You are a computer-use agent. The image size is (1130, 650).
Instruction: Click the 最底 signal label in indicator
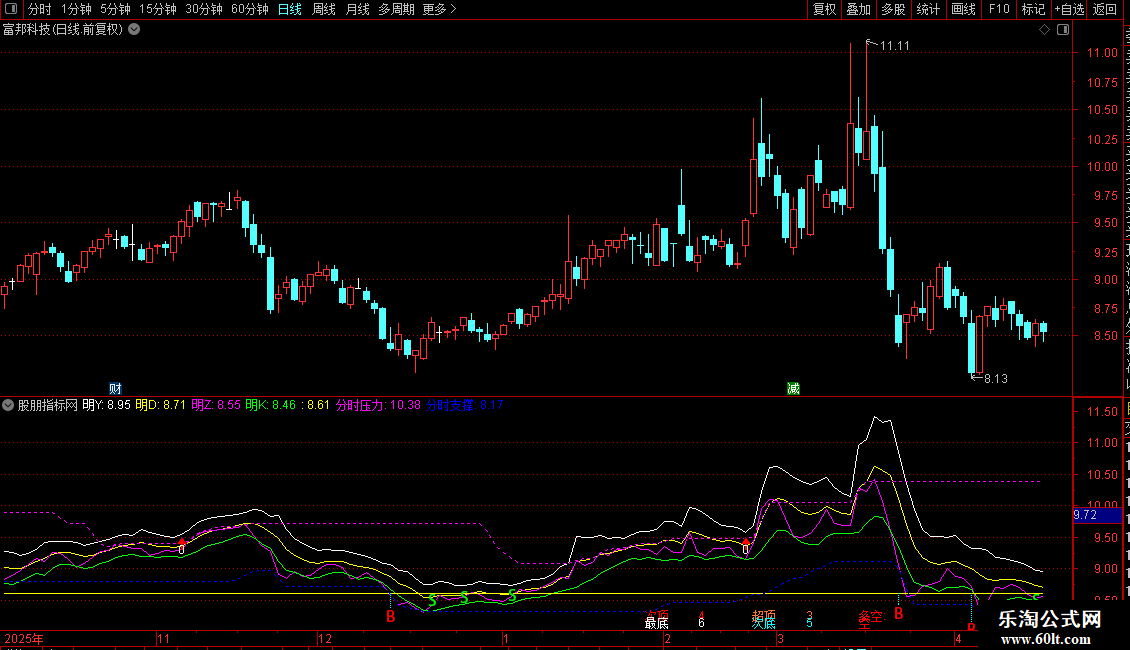[657, 623]
